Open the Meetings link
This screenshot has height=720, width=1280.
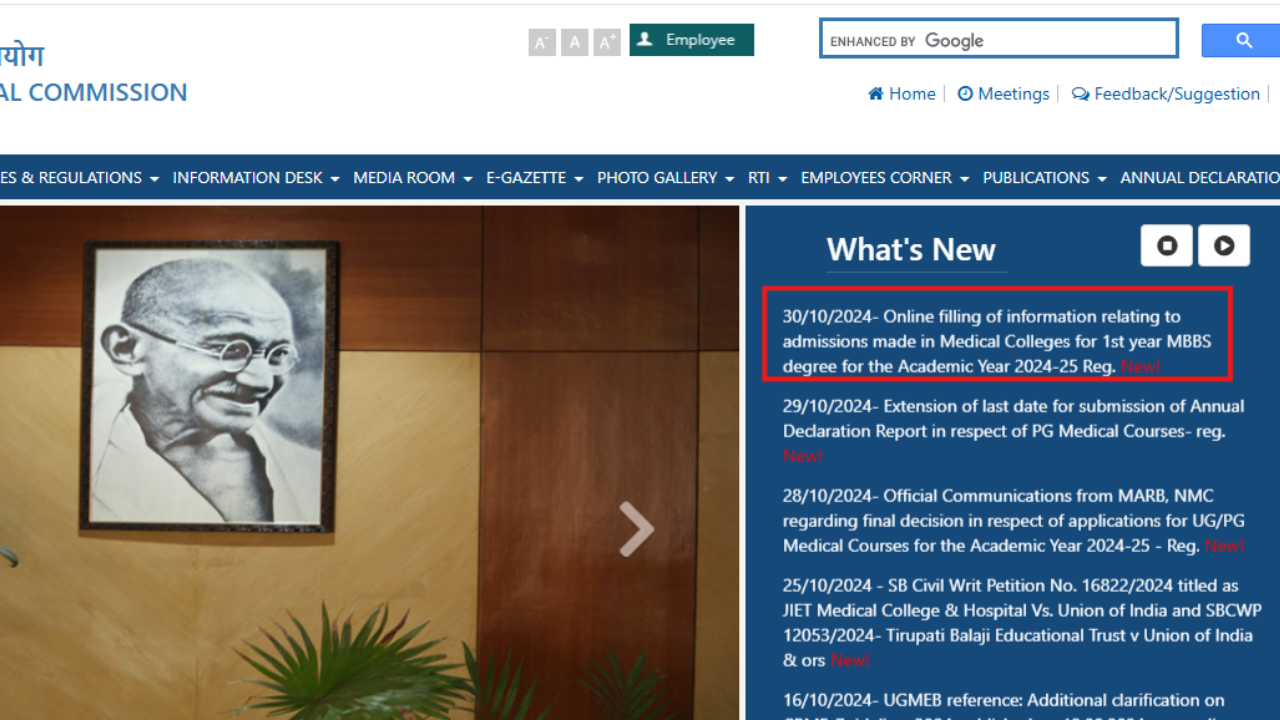pos(1004,94)
